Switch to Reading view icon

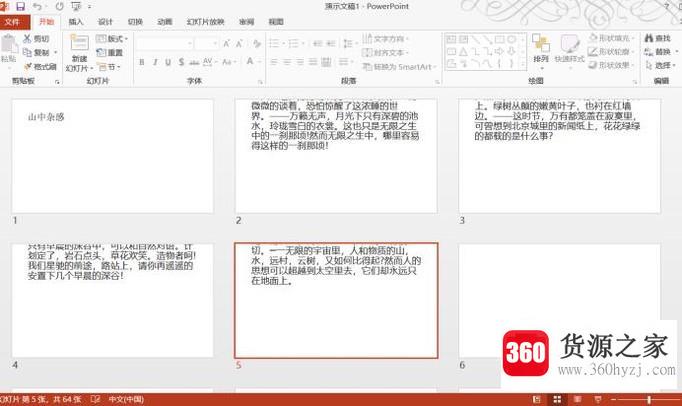(x=577, y=399)
